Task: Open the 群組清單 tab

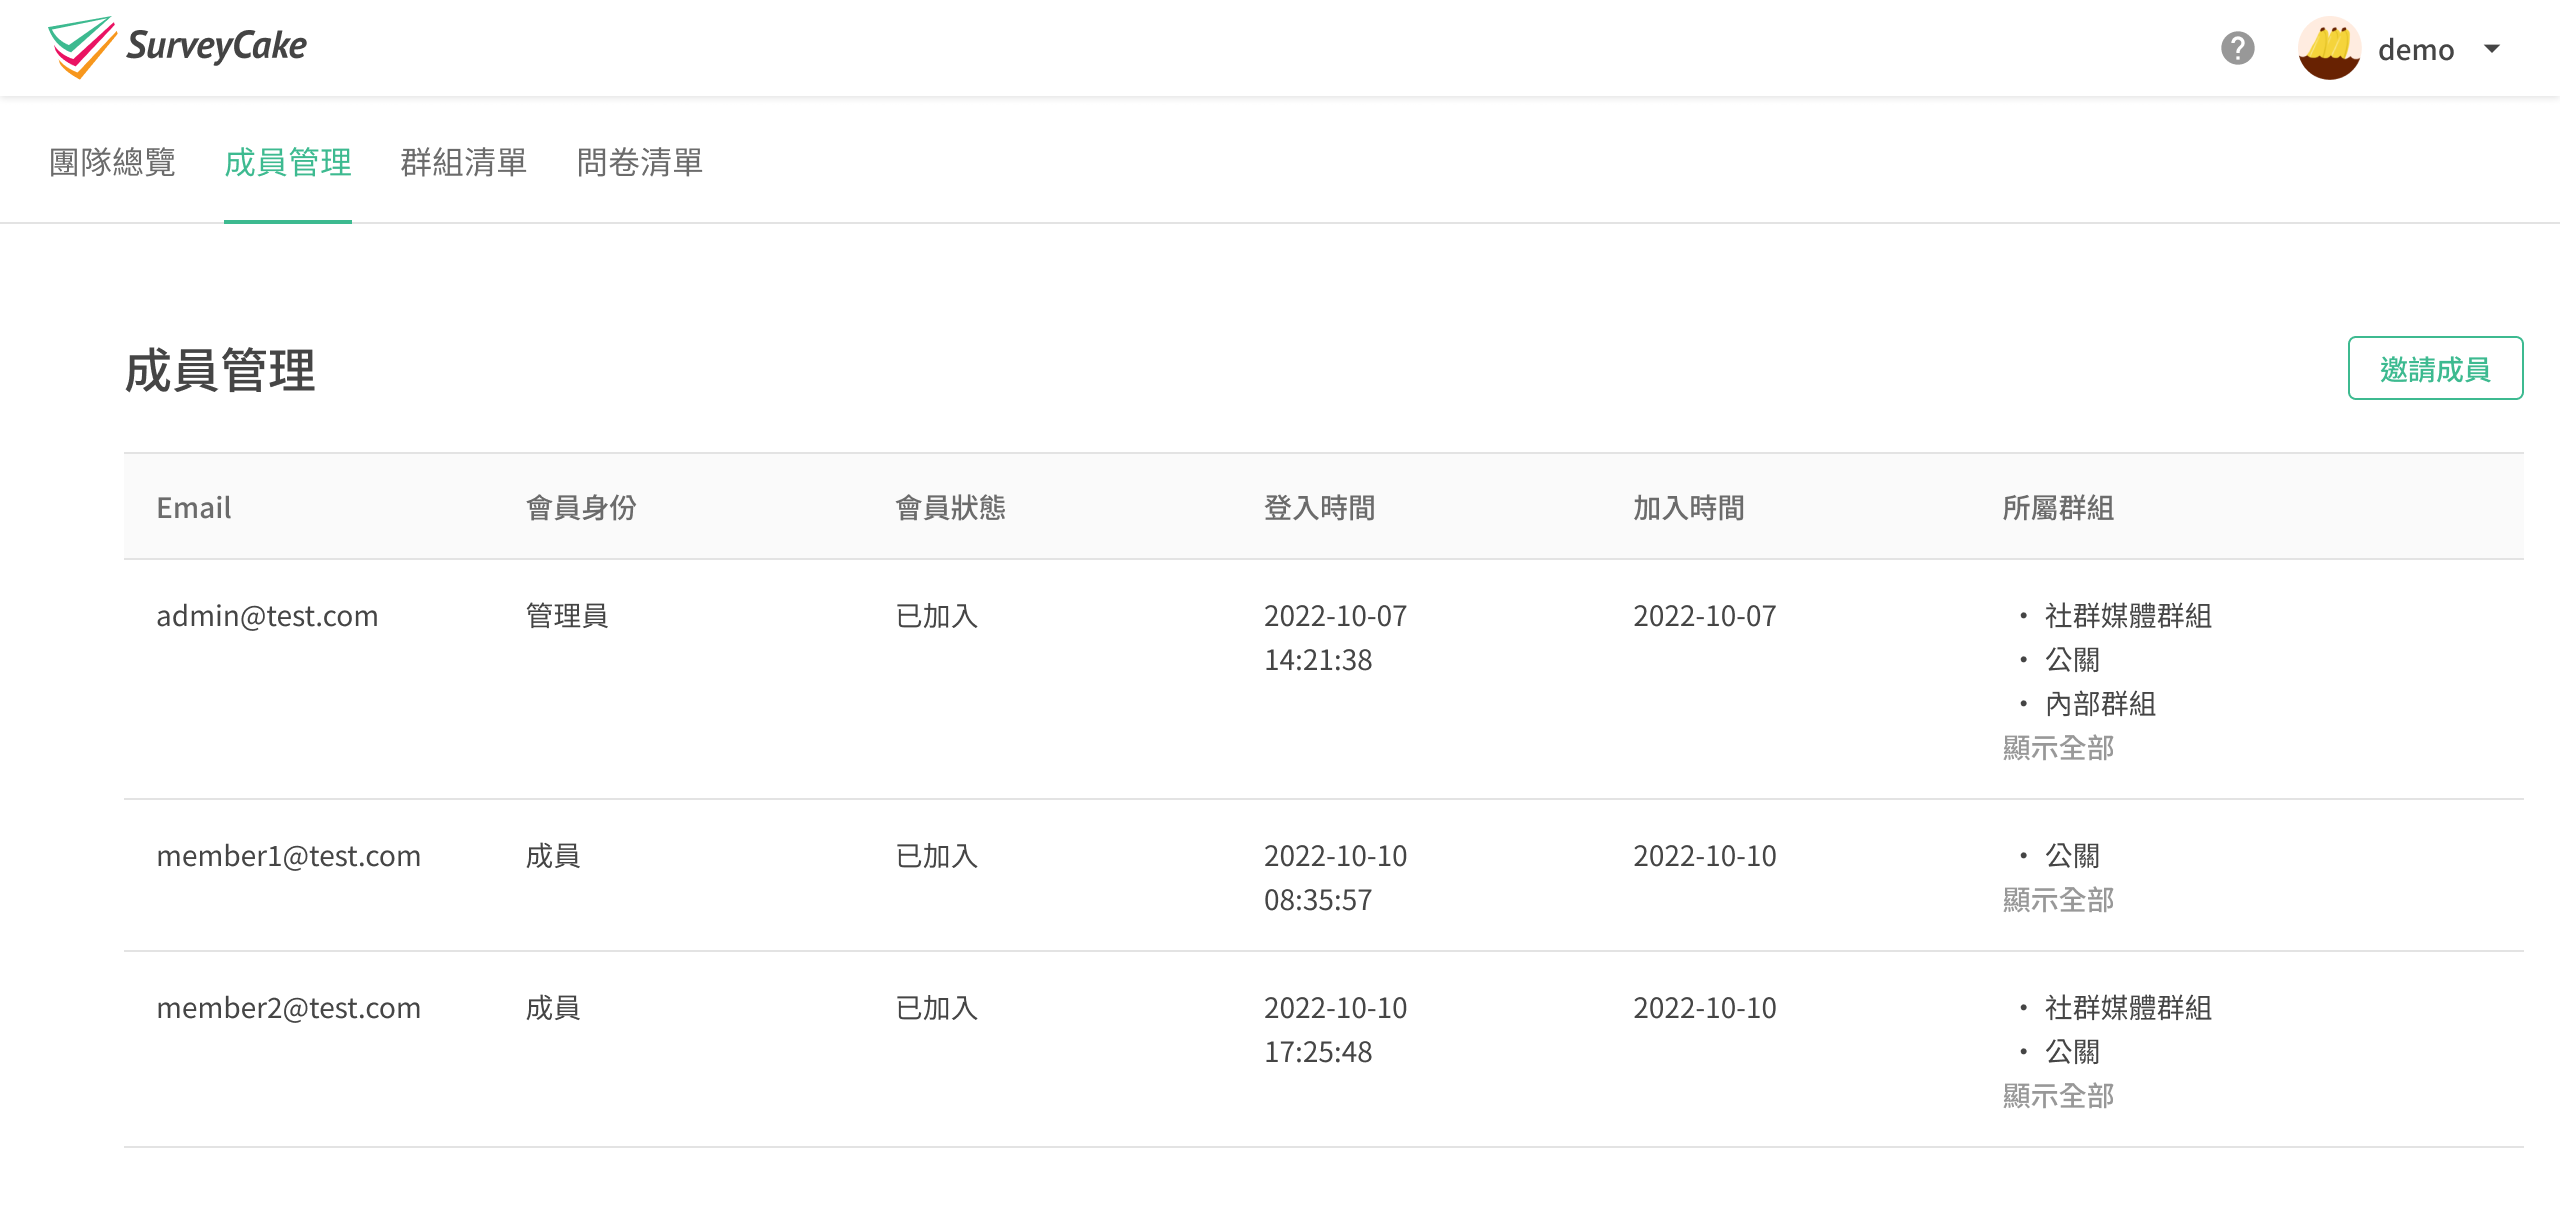Action: tap(464, 162)
